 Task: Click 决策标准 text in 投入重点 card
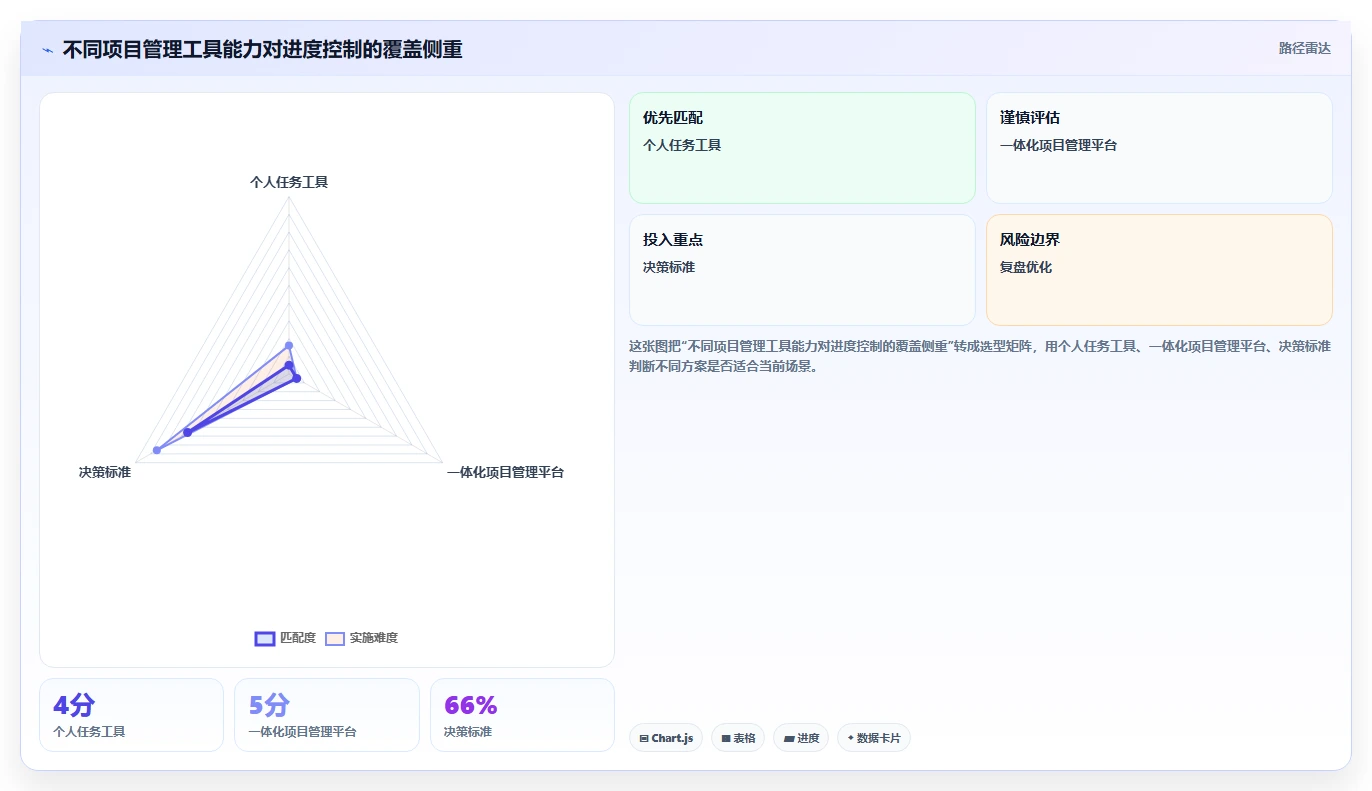669,267
